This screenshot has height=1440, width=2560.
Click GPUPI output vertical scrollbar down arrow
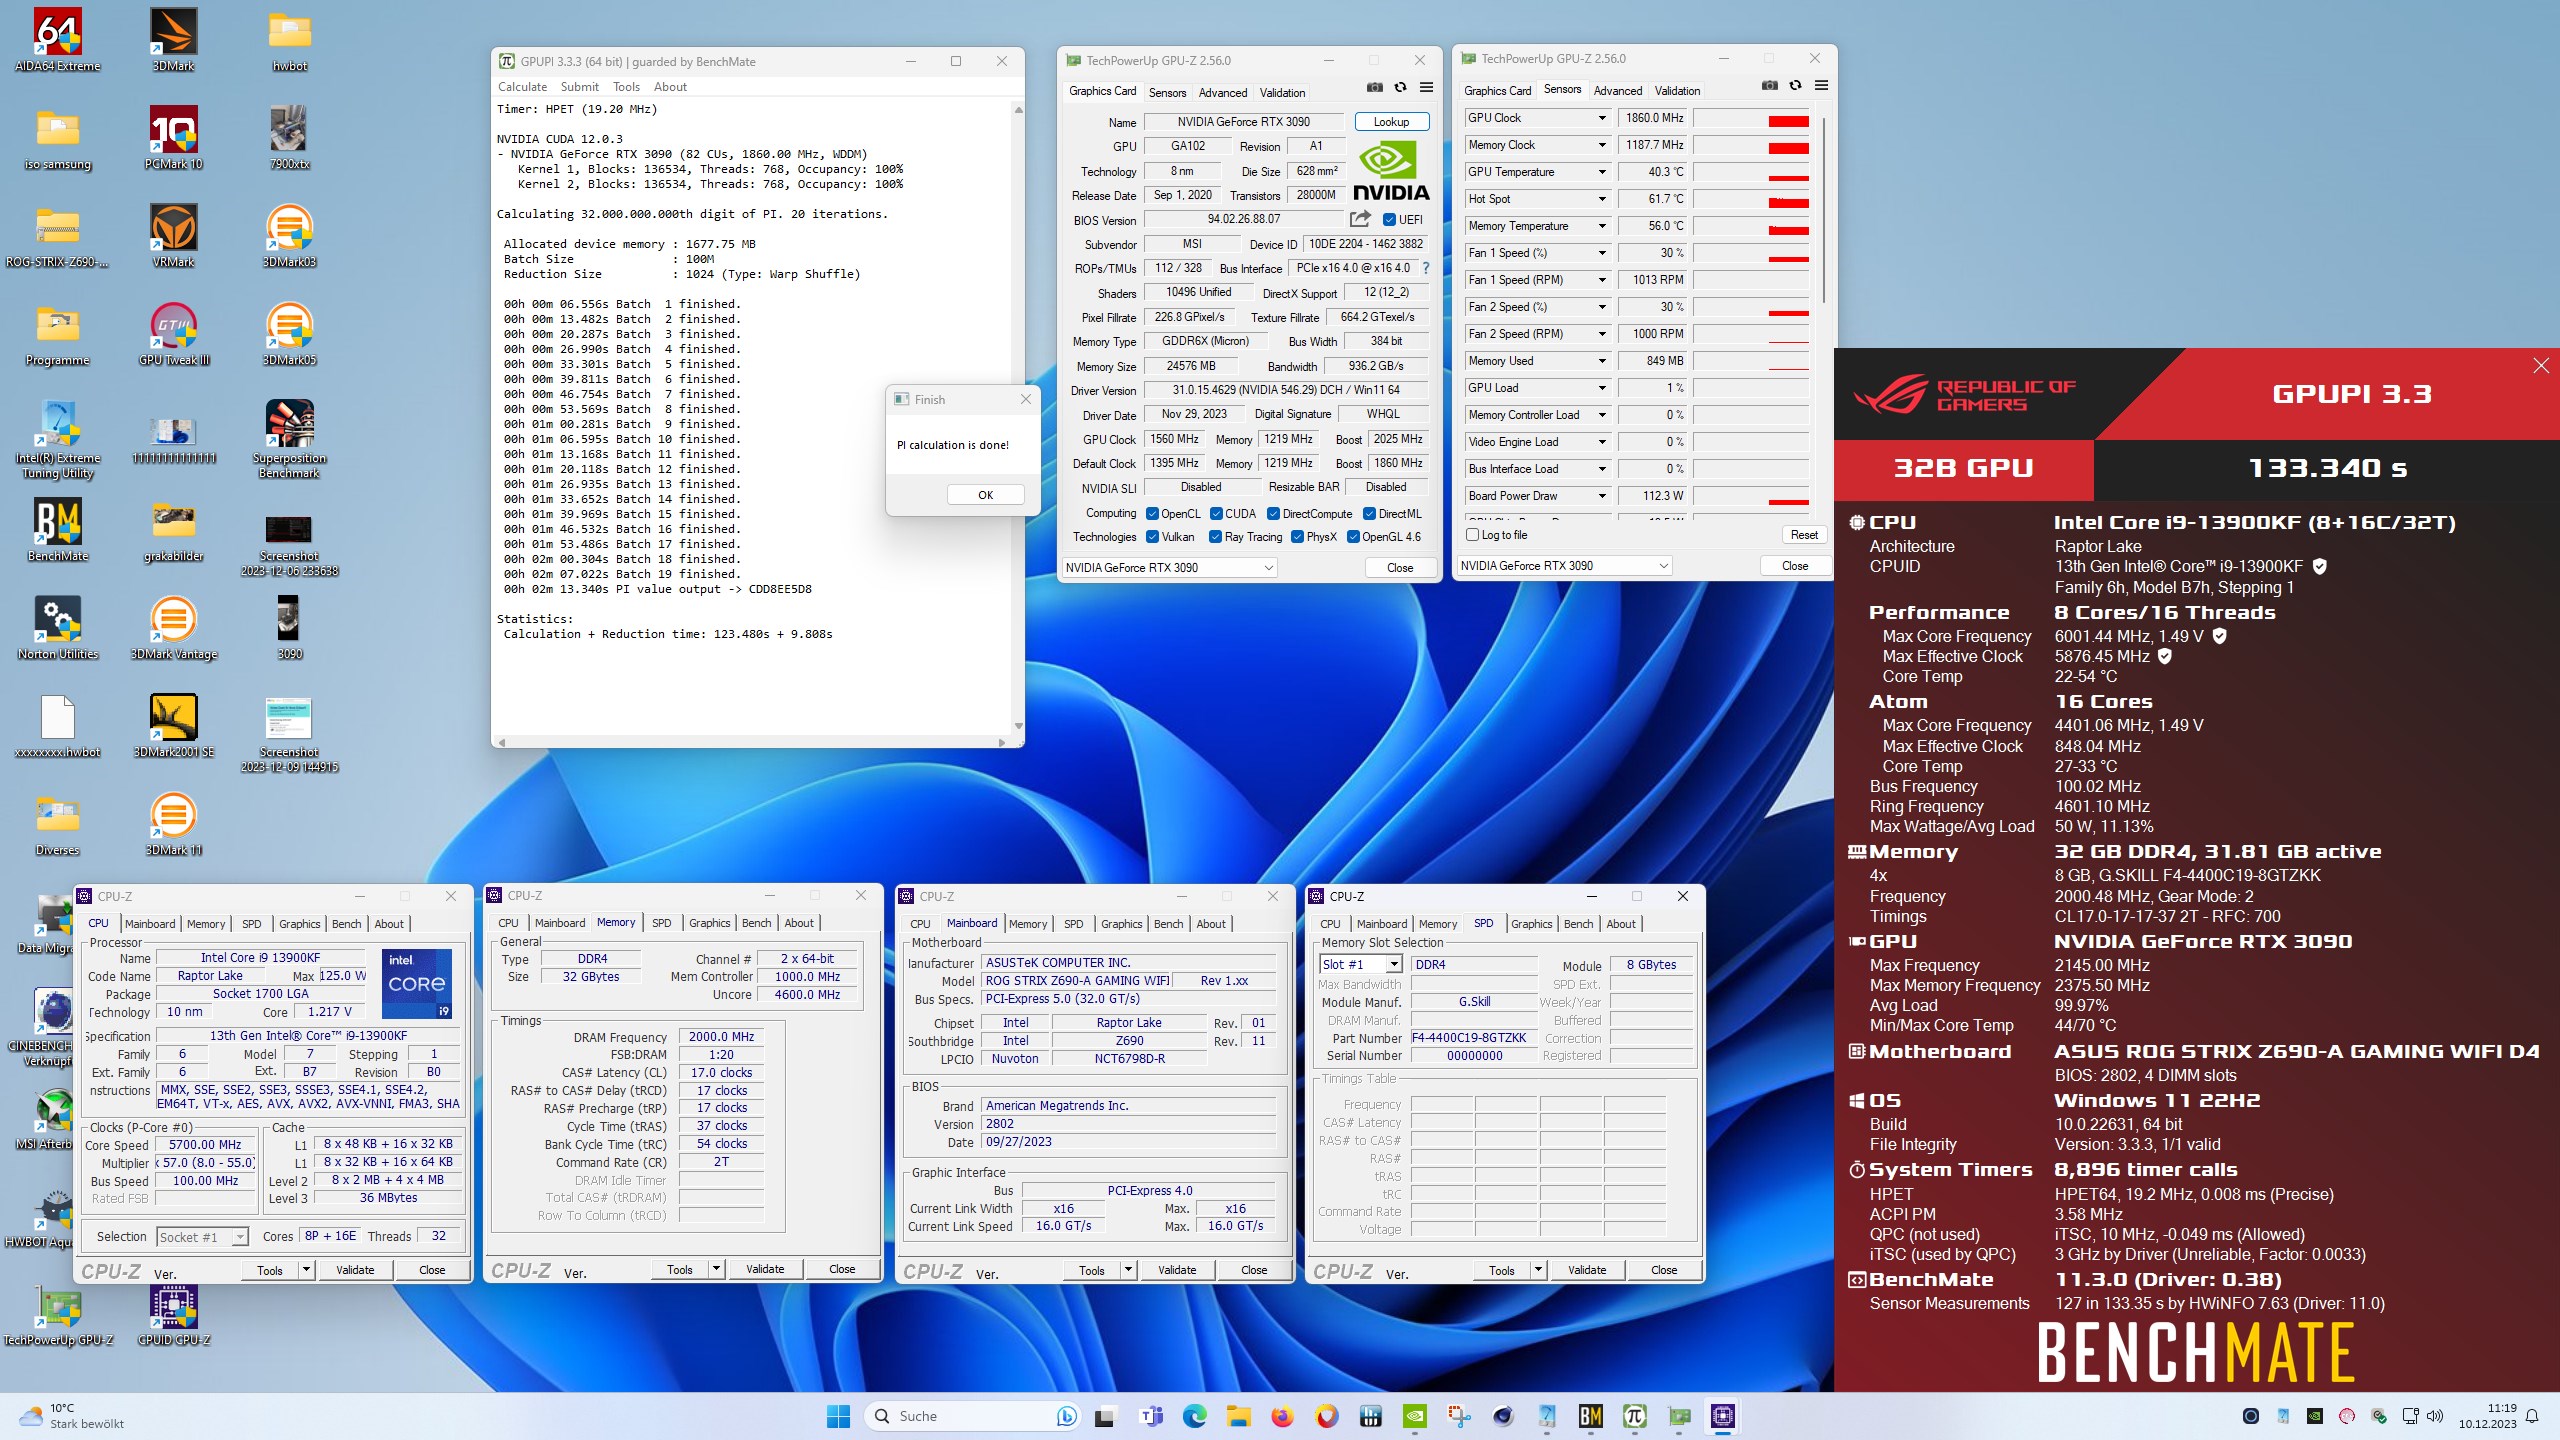1018,727
